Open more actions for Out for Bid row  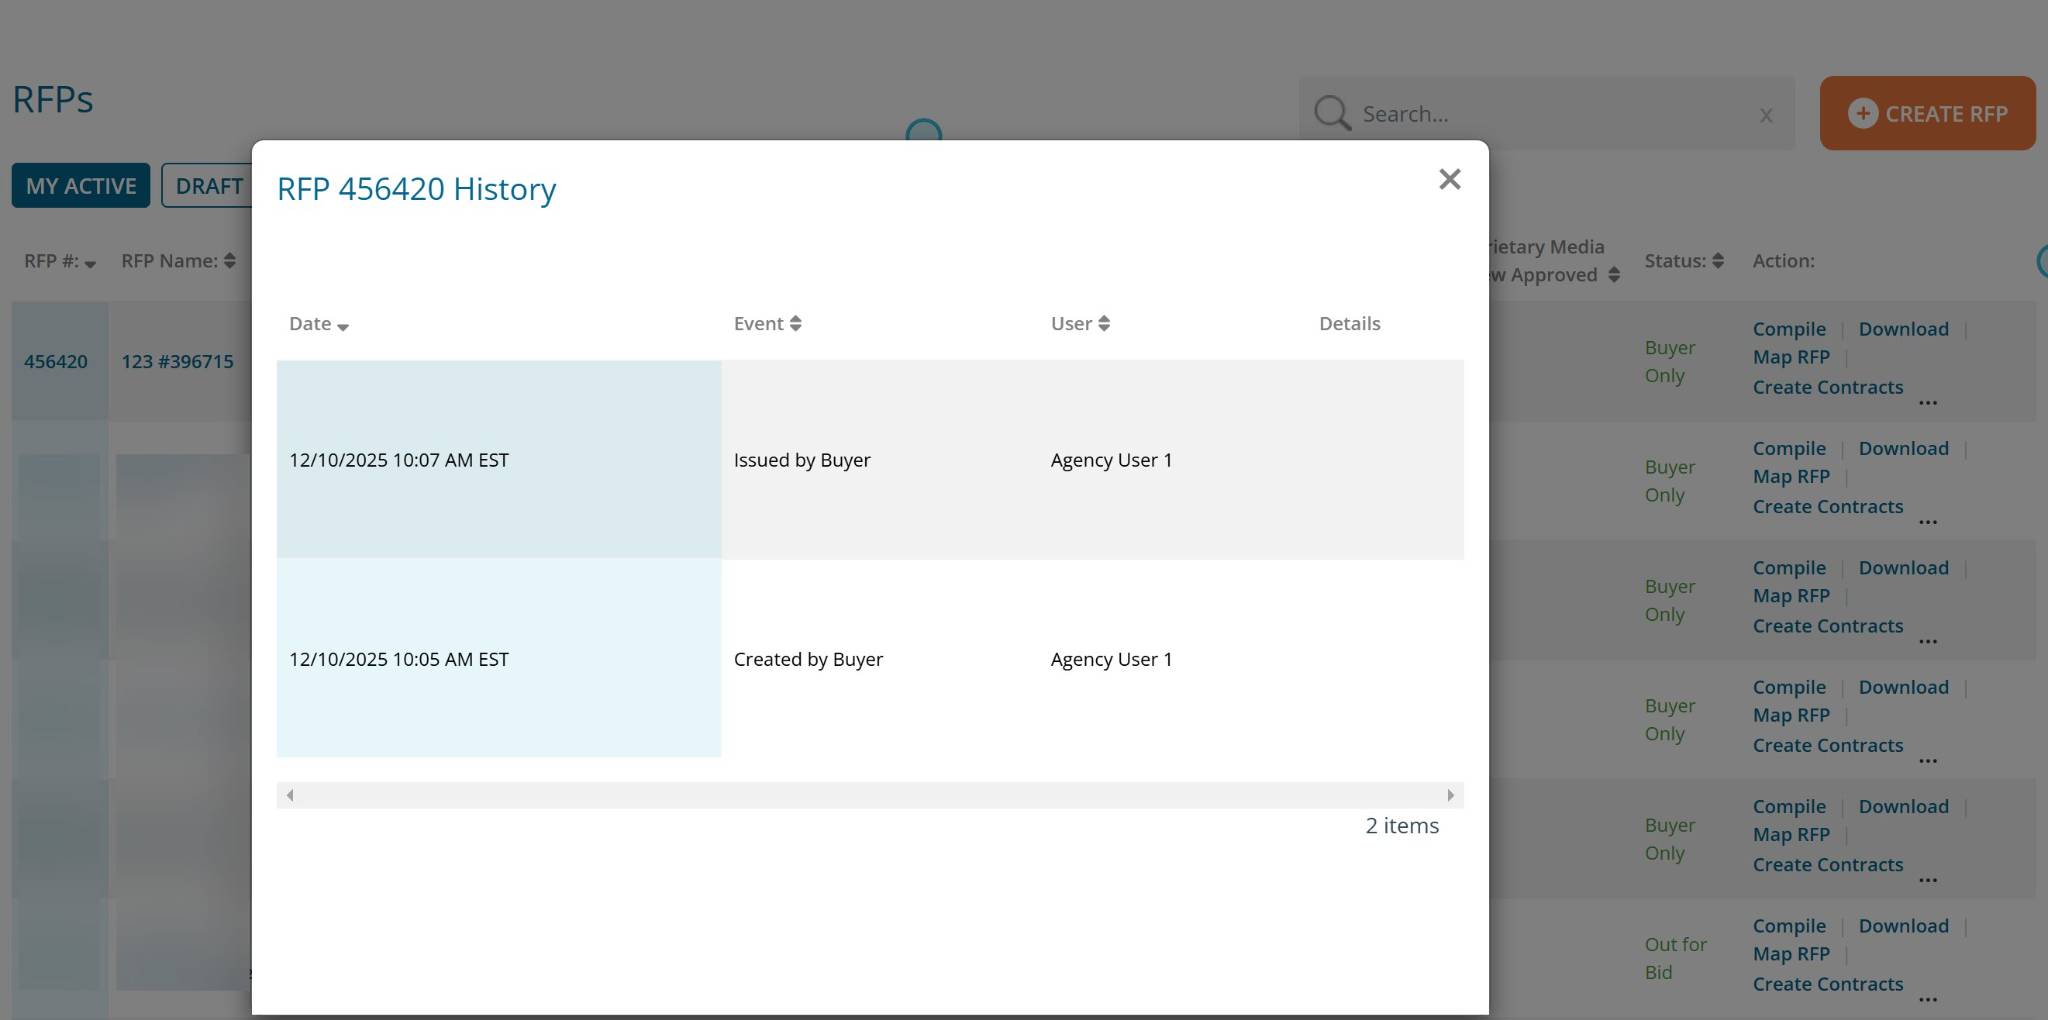coord(1928,999)
